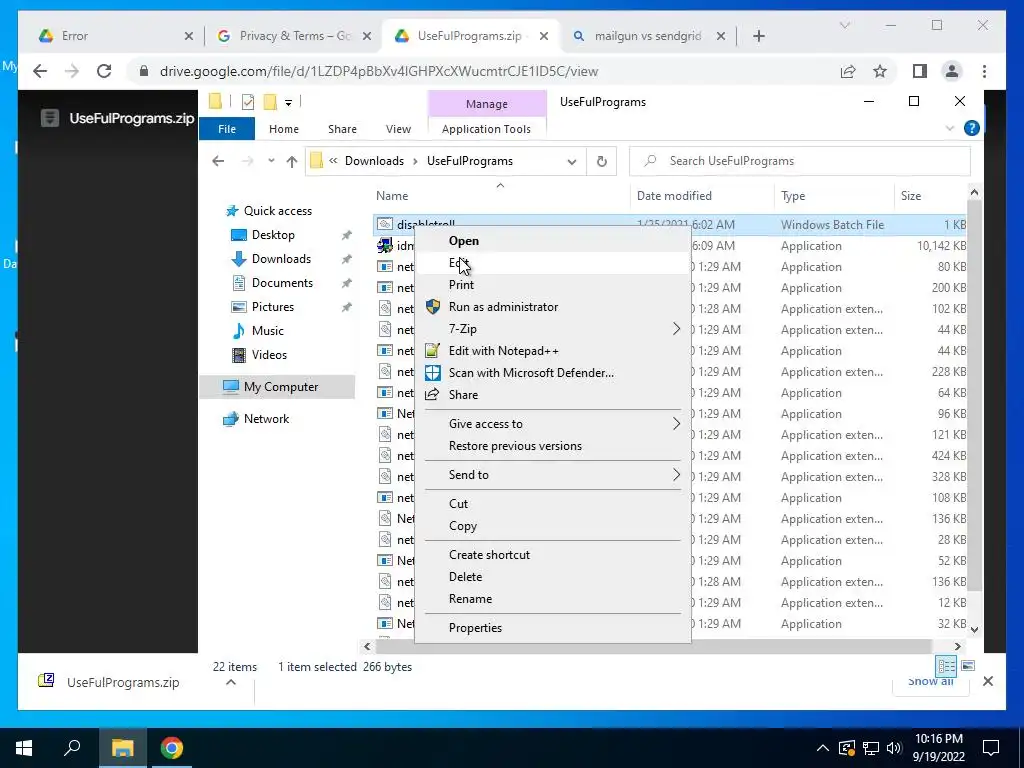Open the Application Tools tab
Image resolution: width=1024 pixels, height=768 pixels.
coord(487,129)
